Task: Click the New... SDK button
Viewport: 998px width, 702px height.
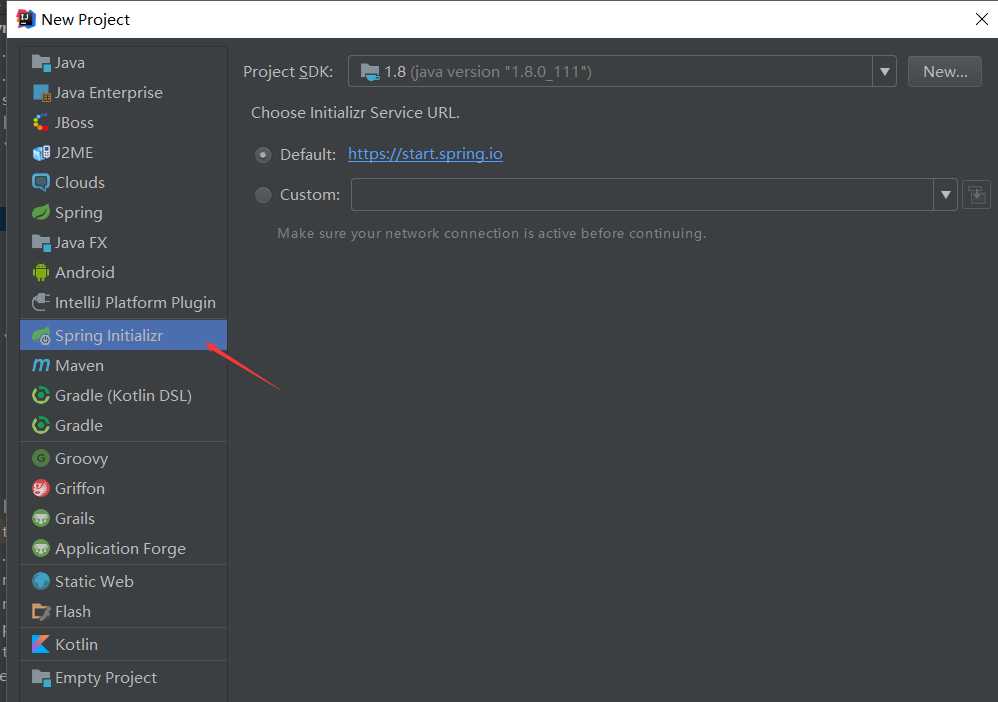Action: pos(945,71)
